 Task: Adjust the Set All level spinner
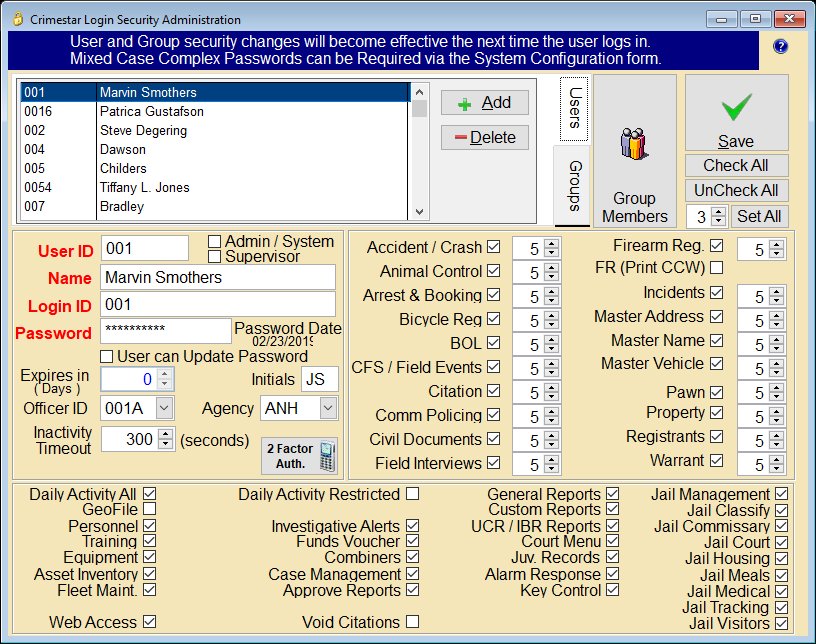point(719,216)
